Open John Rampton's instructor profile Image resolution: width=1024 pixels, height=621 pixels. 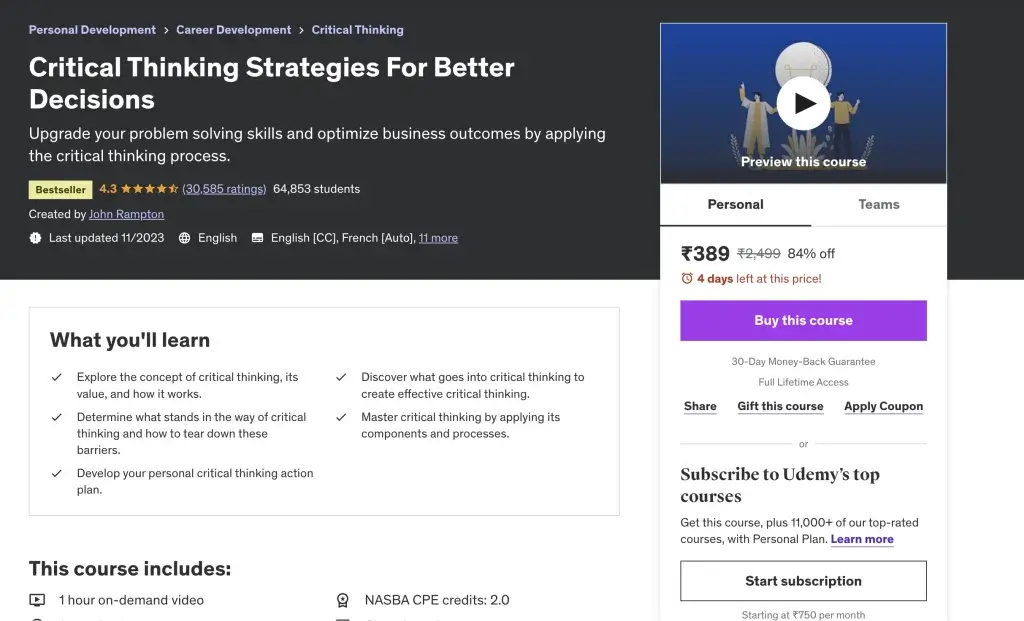click(126, 214)
